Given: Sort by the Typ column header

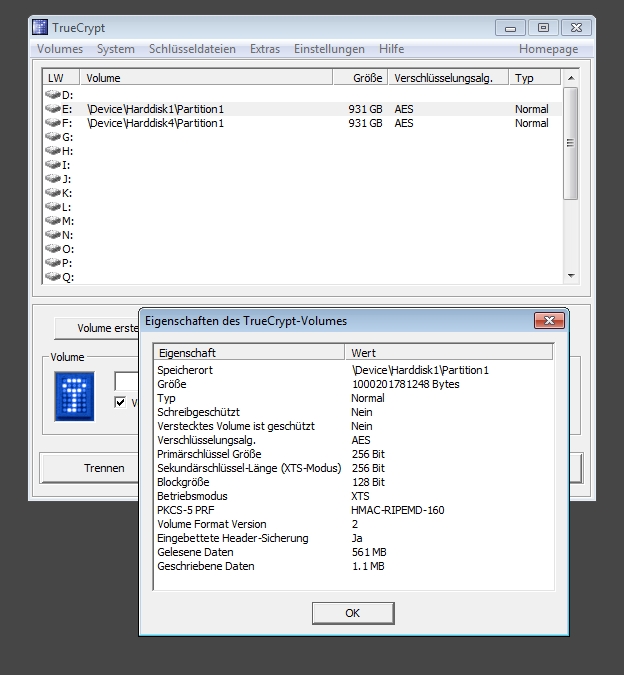Looking at the screenshot, I should 535,78.
